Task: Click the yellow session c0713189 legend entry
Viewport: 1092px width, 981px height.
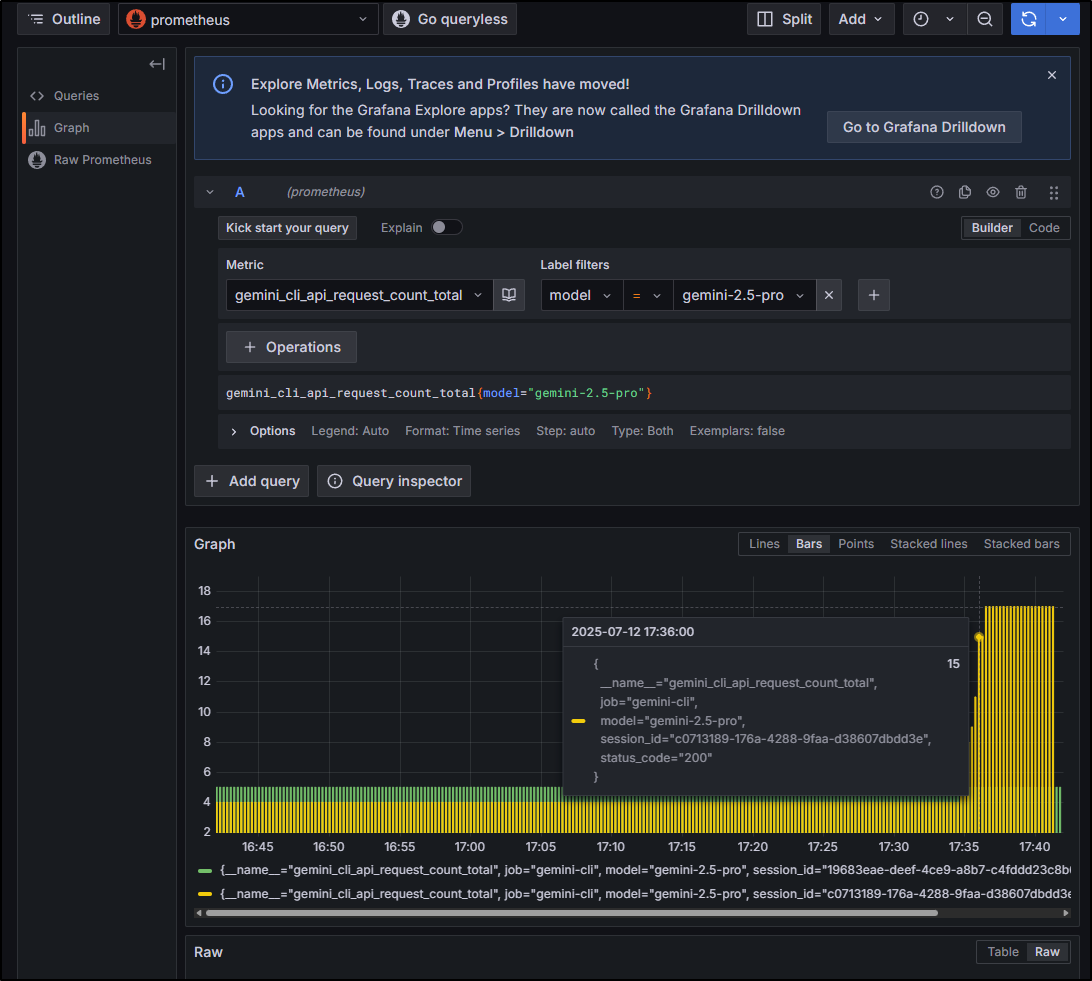Action: click(645, 894)
